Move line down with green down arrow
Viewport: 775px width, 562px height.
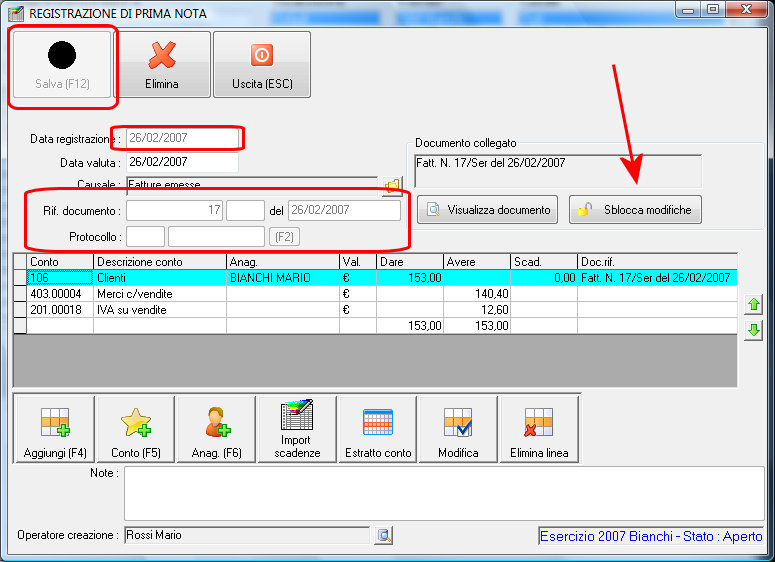(753, 330)
